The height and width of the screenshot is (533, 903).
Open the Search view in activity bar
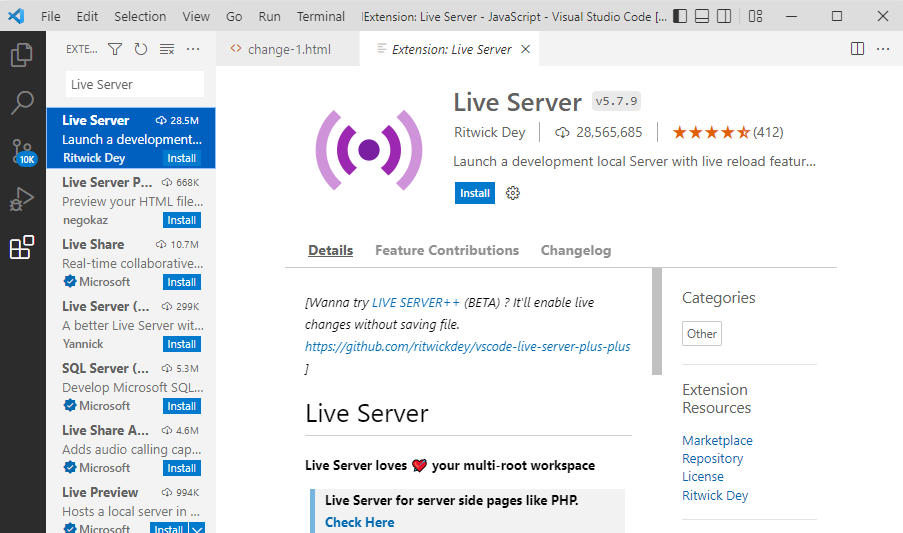(x=22, y=103)
